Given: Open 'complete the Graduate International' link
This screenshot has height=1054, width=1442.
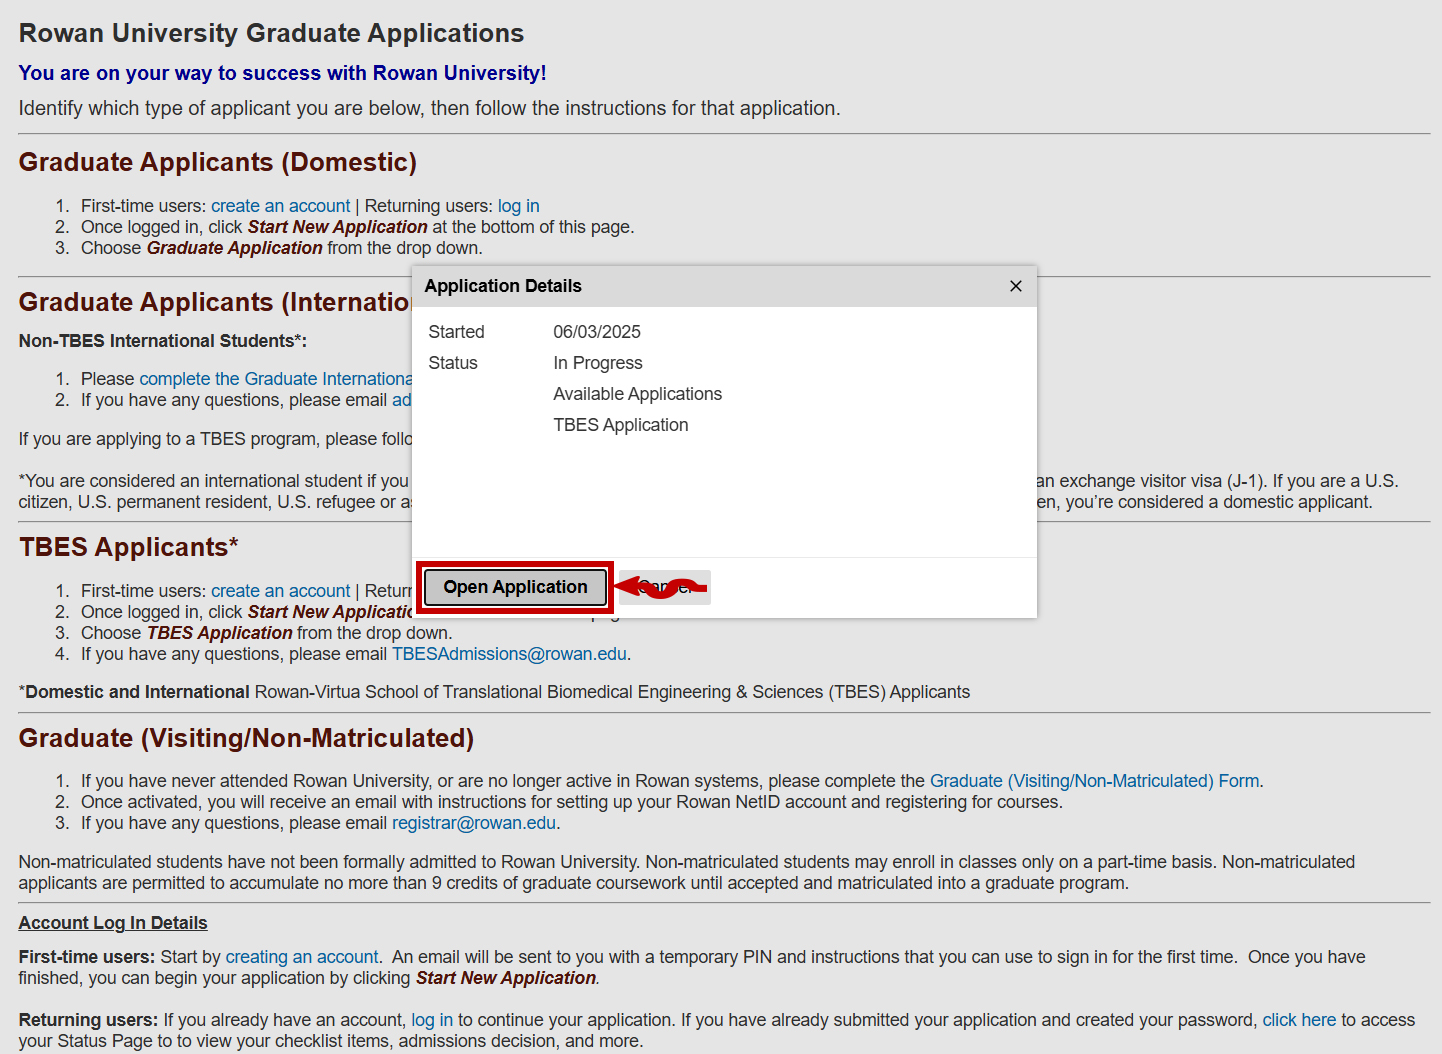Looking at the screenshot, I should point(275,379).
